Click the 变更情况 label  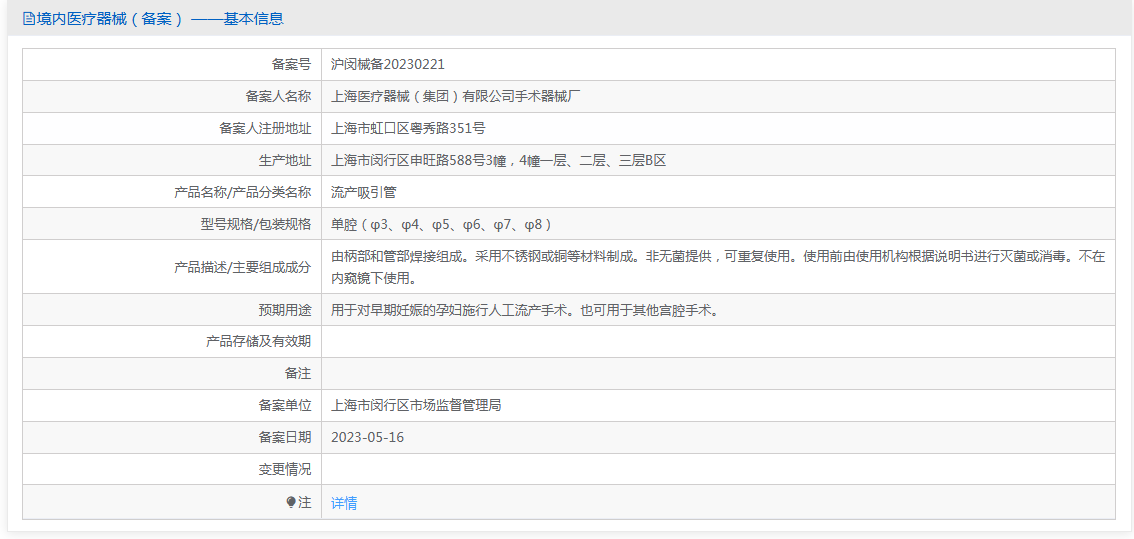[x=285, y=470]
